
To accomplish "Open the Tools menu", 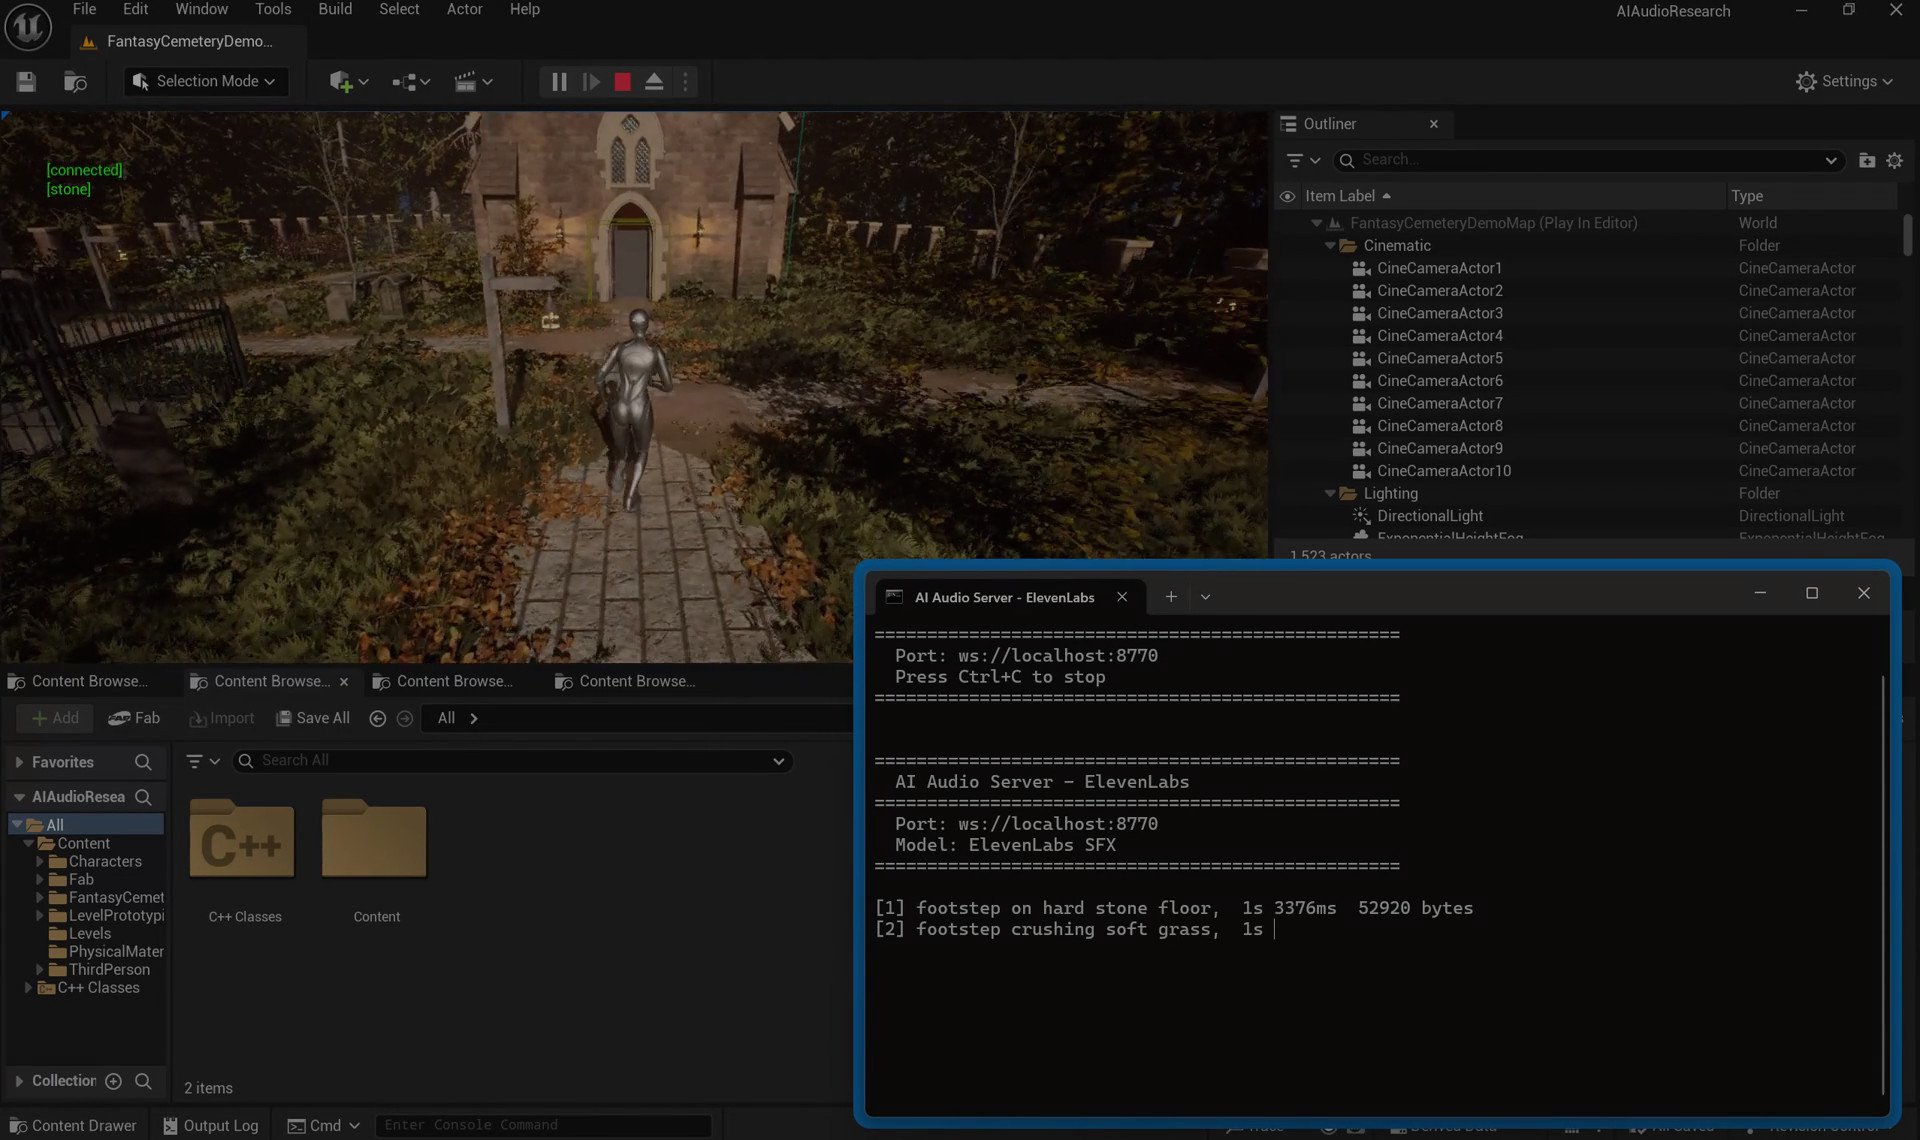I will pyautogui.click(x=273, y=9).
